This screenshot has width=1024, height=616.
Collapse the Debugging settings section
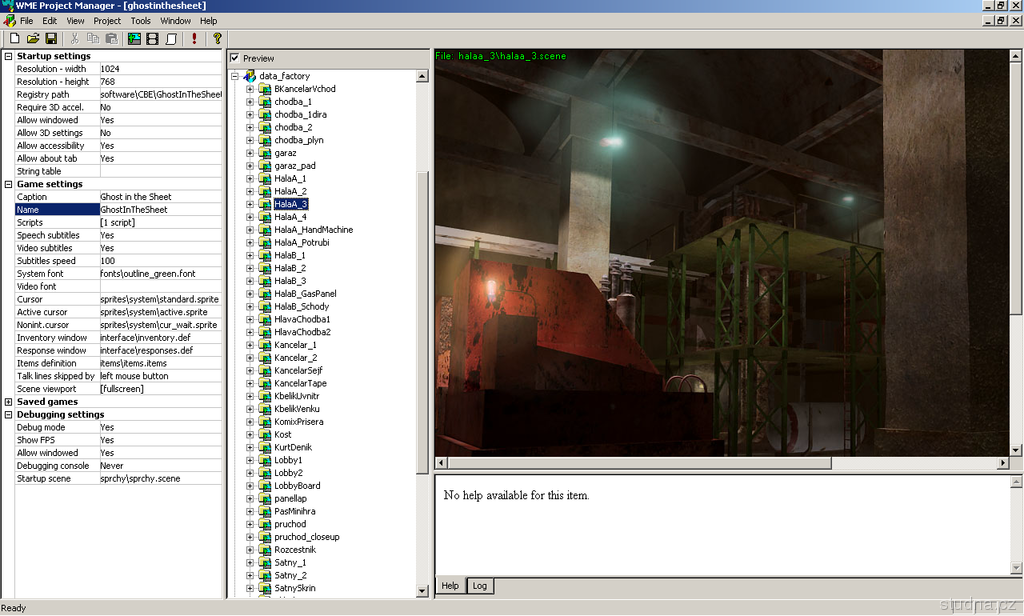pos(8,414)
